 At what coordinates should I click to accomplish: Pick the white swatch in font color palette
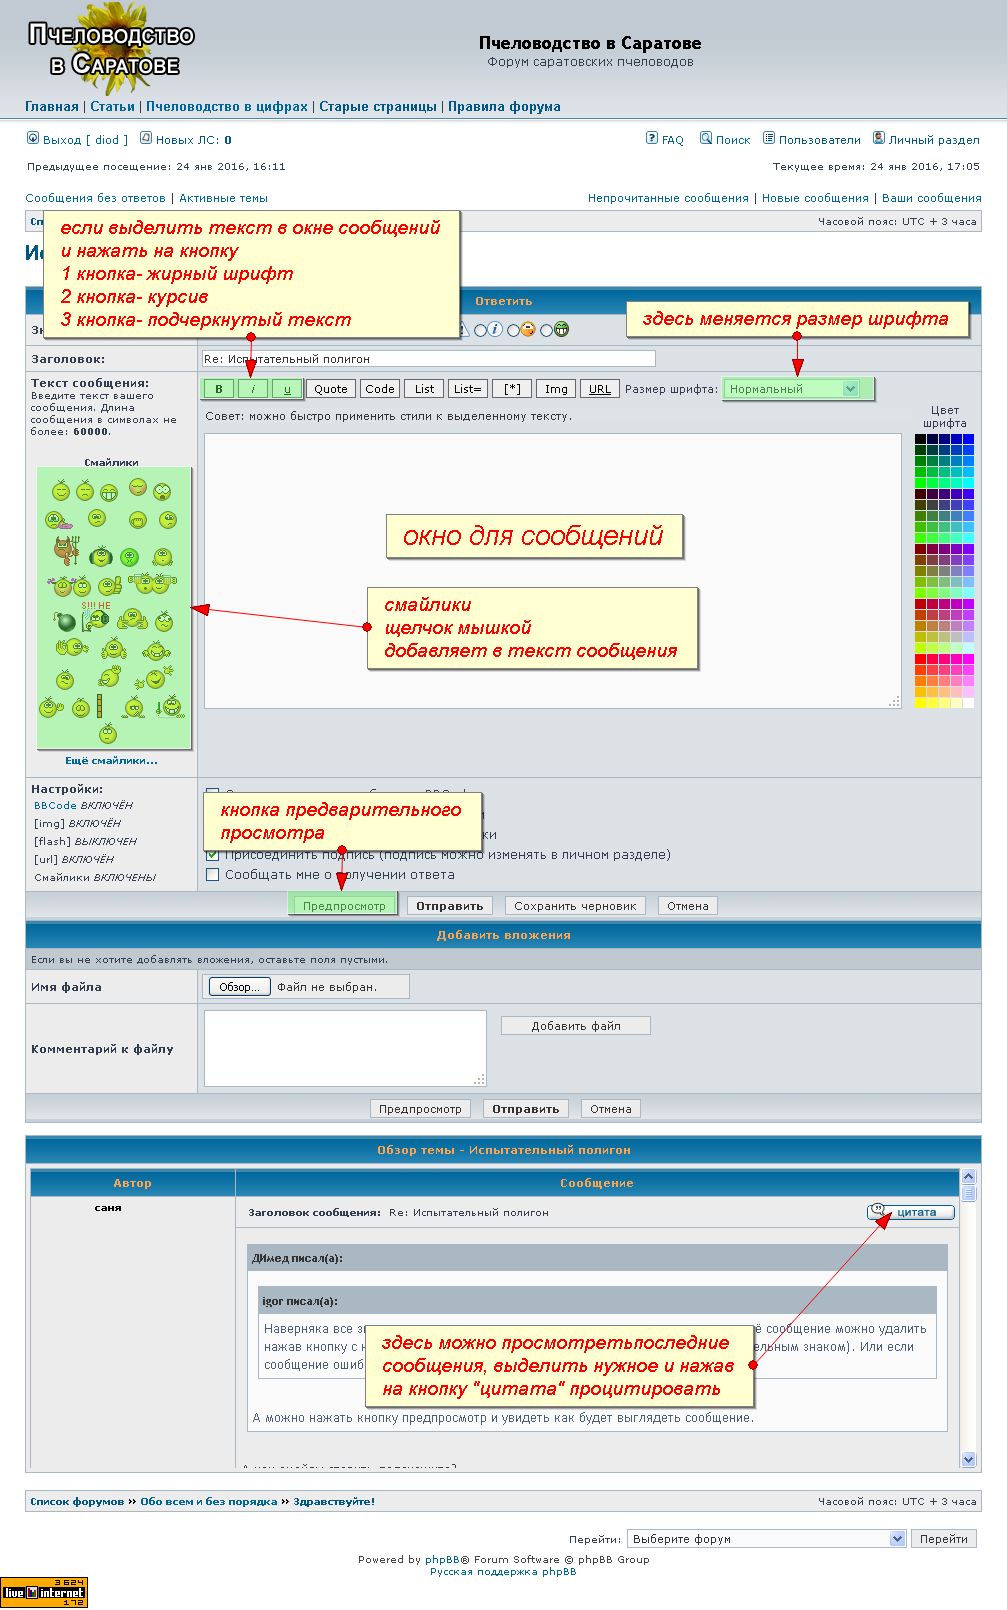(968, 703)
